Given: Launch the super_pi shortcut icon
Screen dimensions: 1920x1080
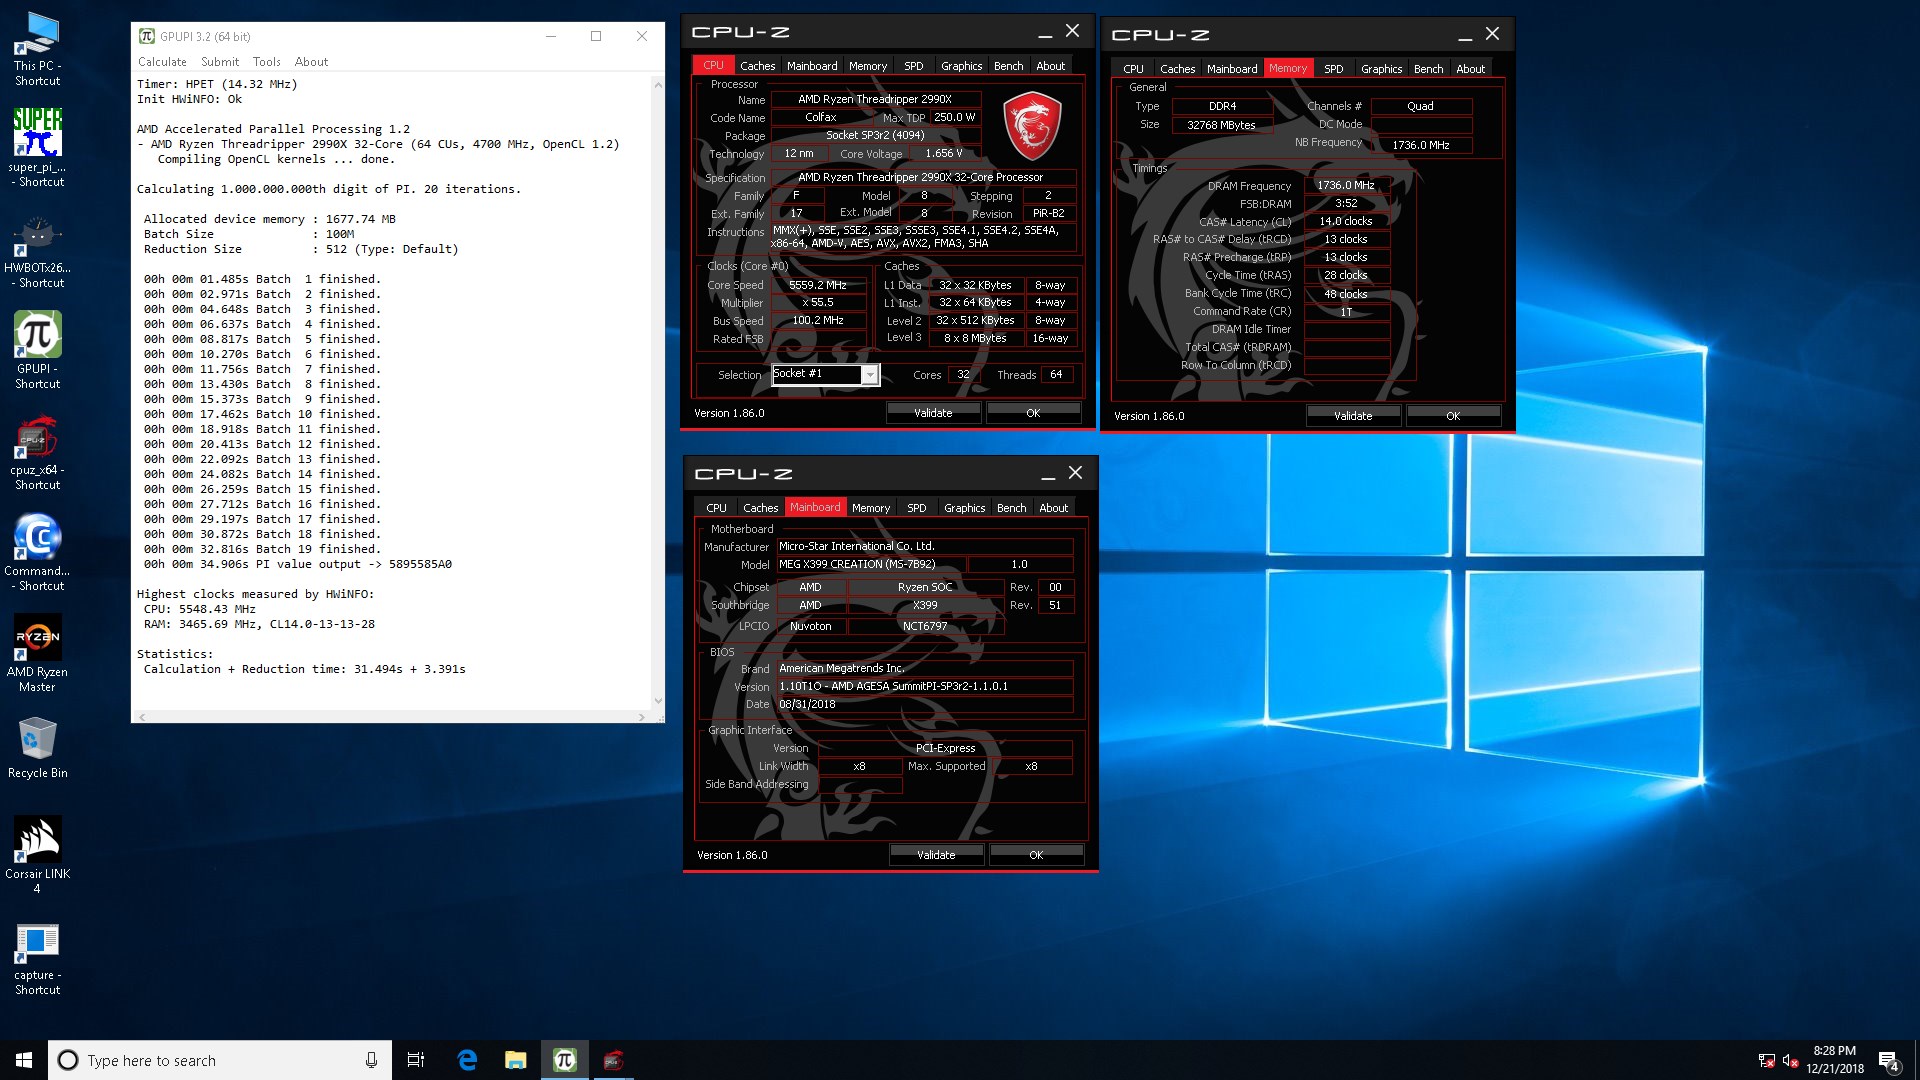Looking at the screenshot, I should [x=37, y=147].
